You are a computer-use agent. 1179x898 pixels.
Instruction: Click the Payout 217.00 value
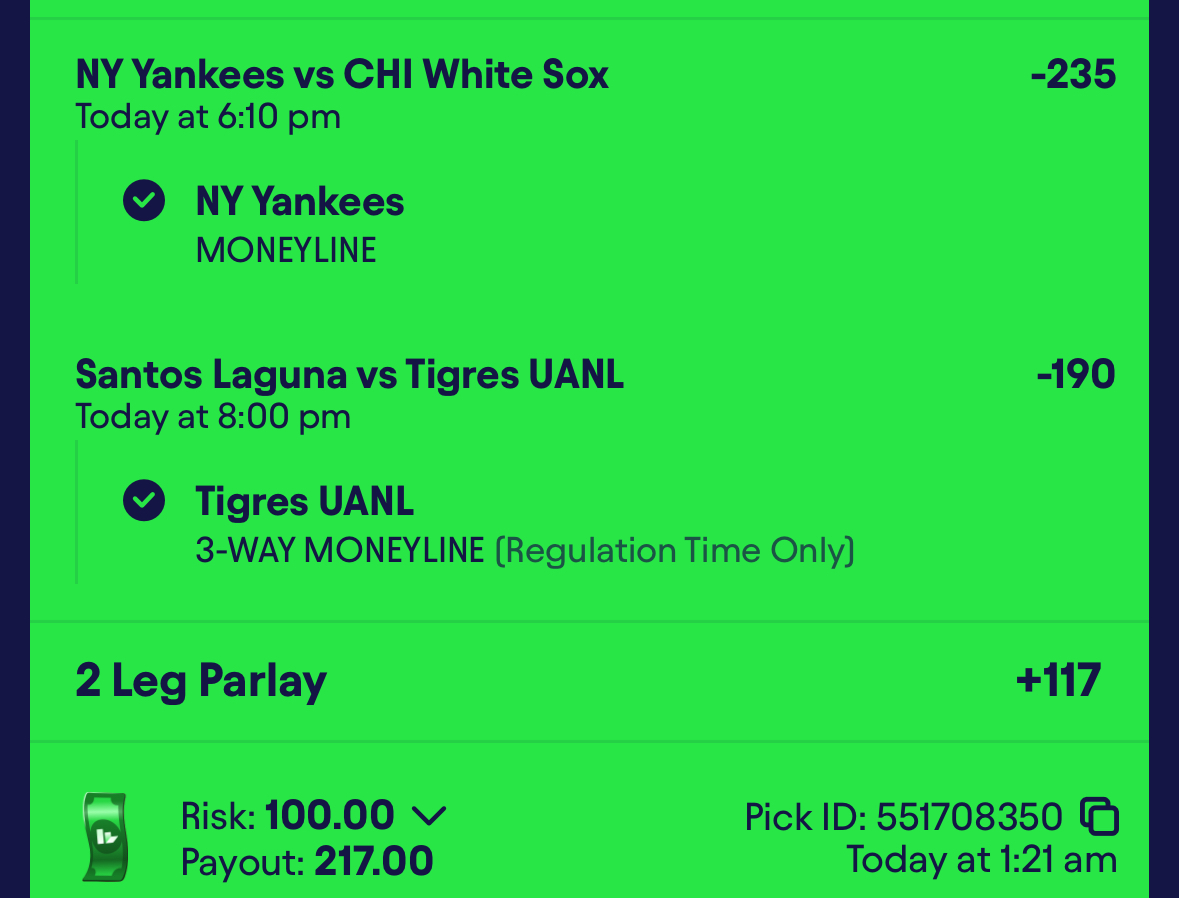point(374,861)
